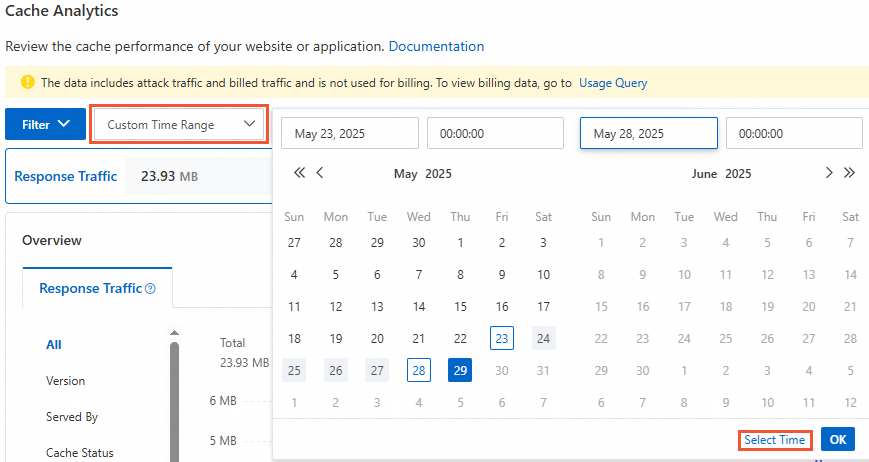Select May 28 in the calendar
869x462 pixels.
pos(419,371)
